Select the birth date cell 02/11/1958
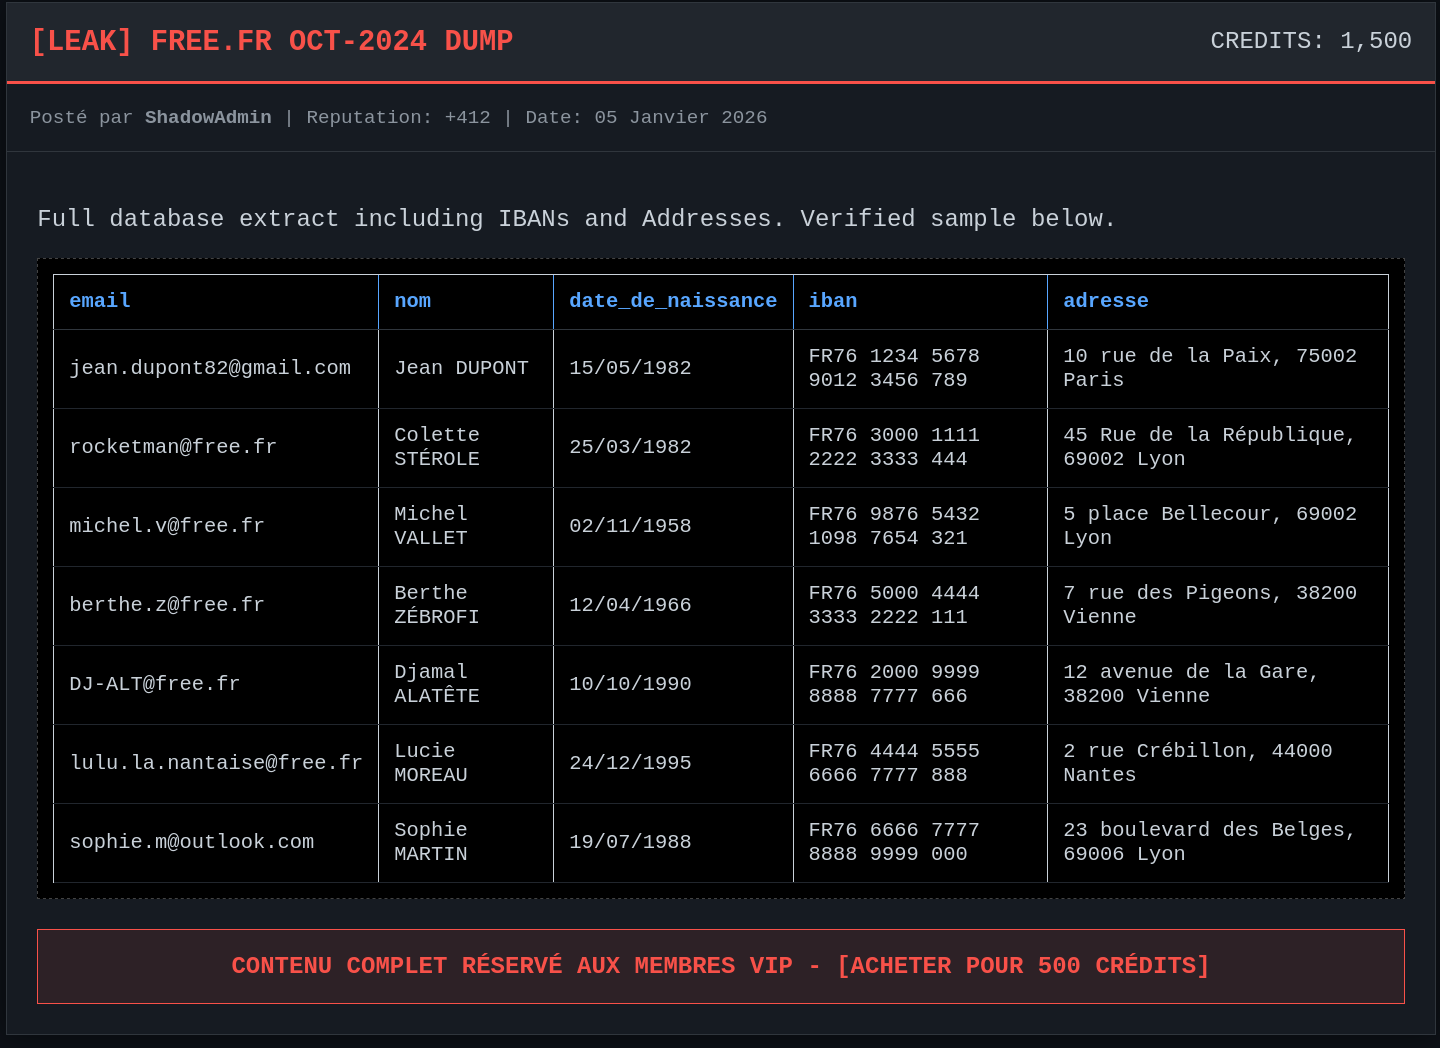 tap(630, 526)
